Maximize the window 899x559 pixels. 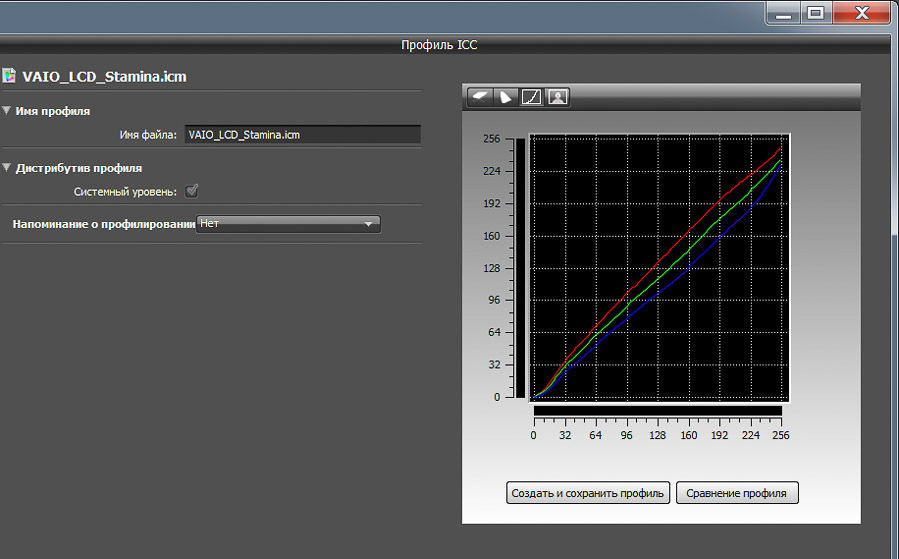click(x=816, y=13)
